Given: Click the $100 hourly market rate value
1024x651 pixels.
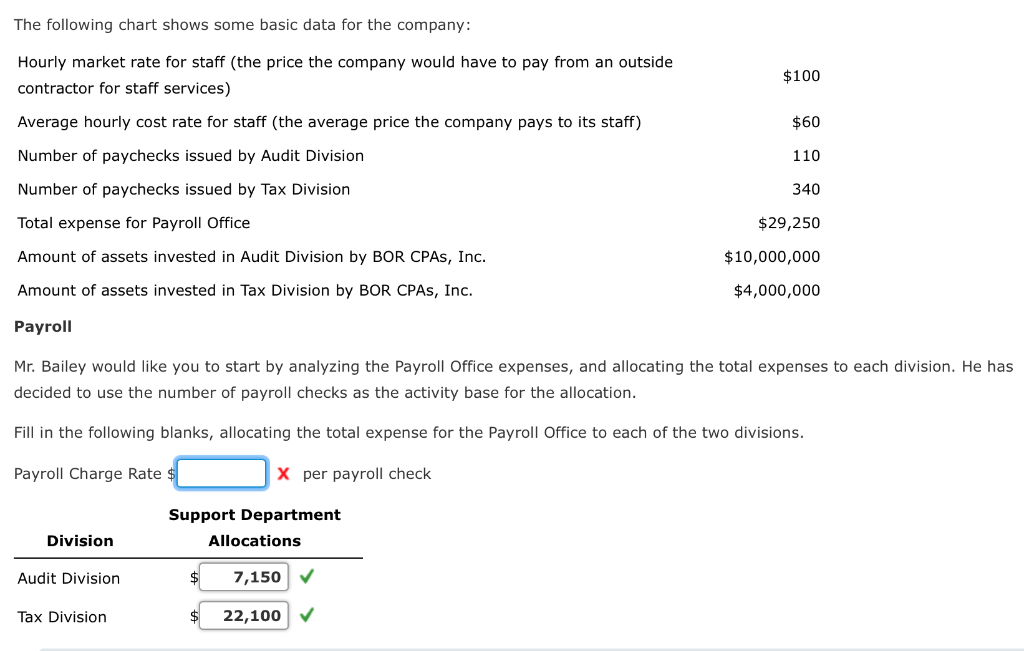Looking at the screenshot, I should click(801, 76).
